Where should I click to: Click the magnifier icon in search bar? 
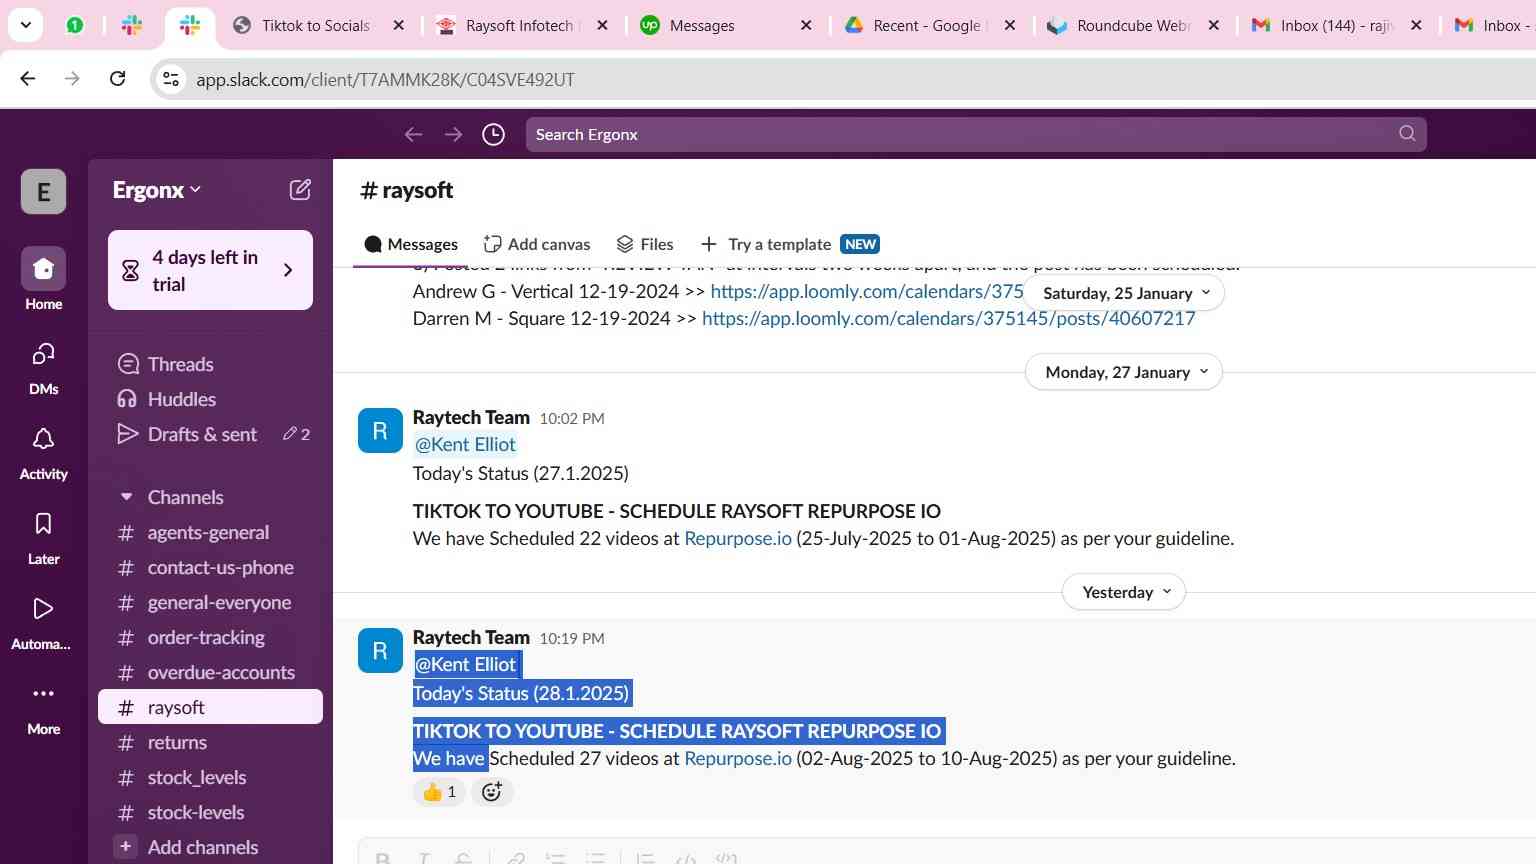tap(1407, 133)
